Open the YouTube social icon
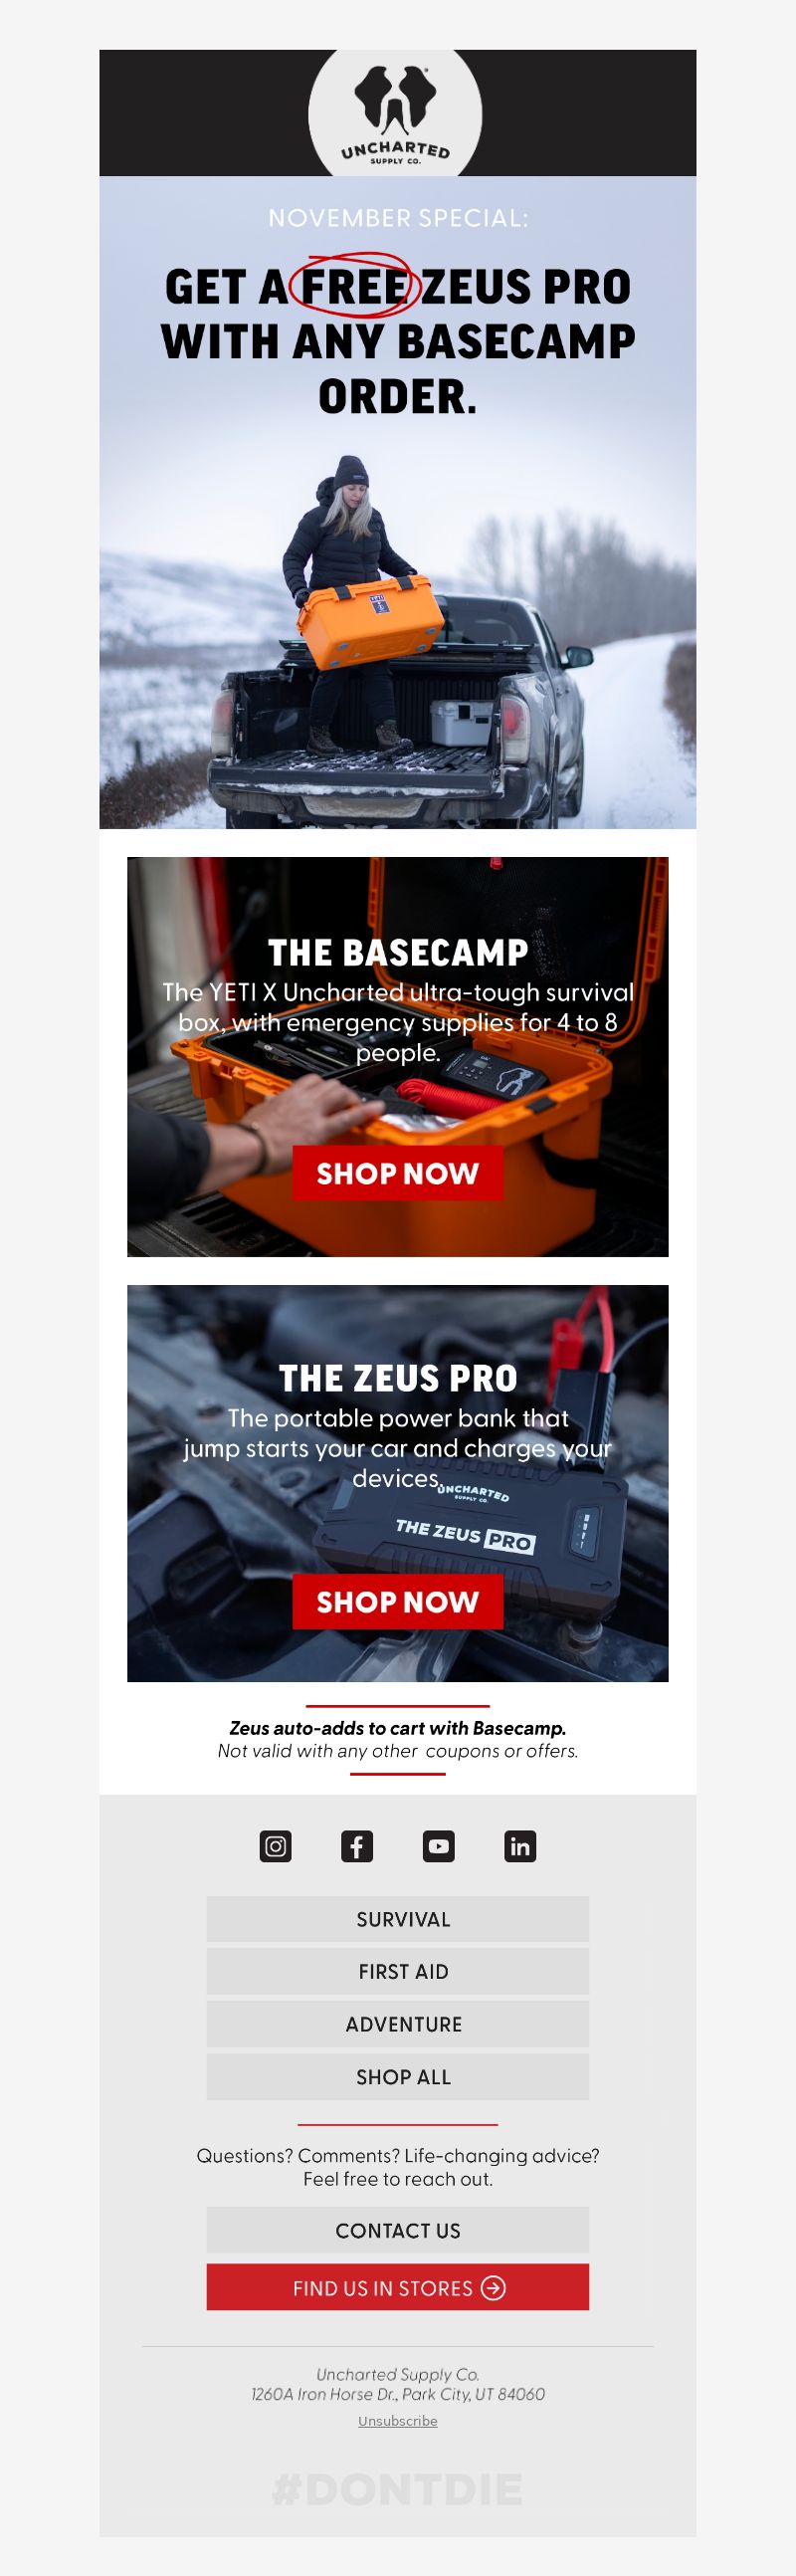Viewport: 796px width, 2576px height. coord(438,1846)
